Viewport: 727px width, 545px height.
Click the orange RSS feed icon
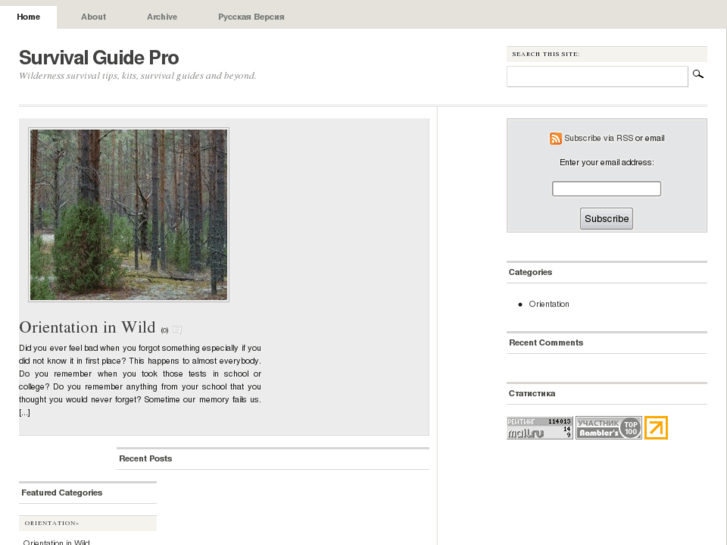coord(555,139)
